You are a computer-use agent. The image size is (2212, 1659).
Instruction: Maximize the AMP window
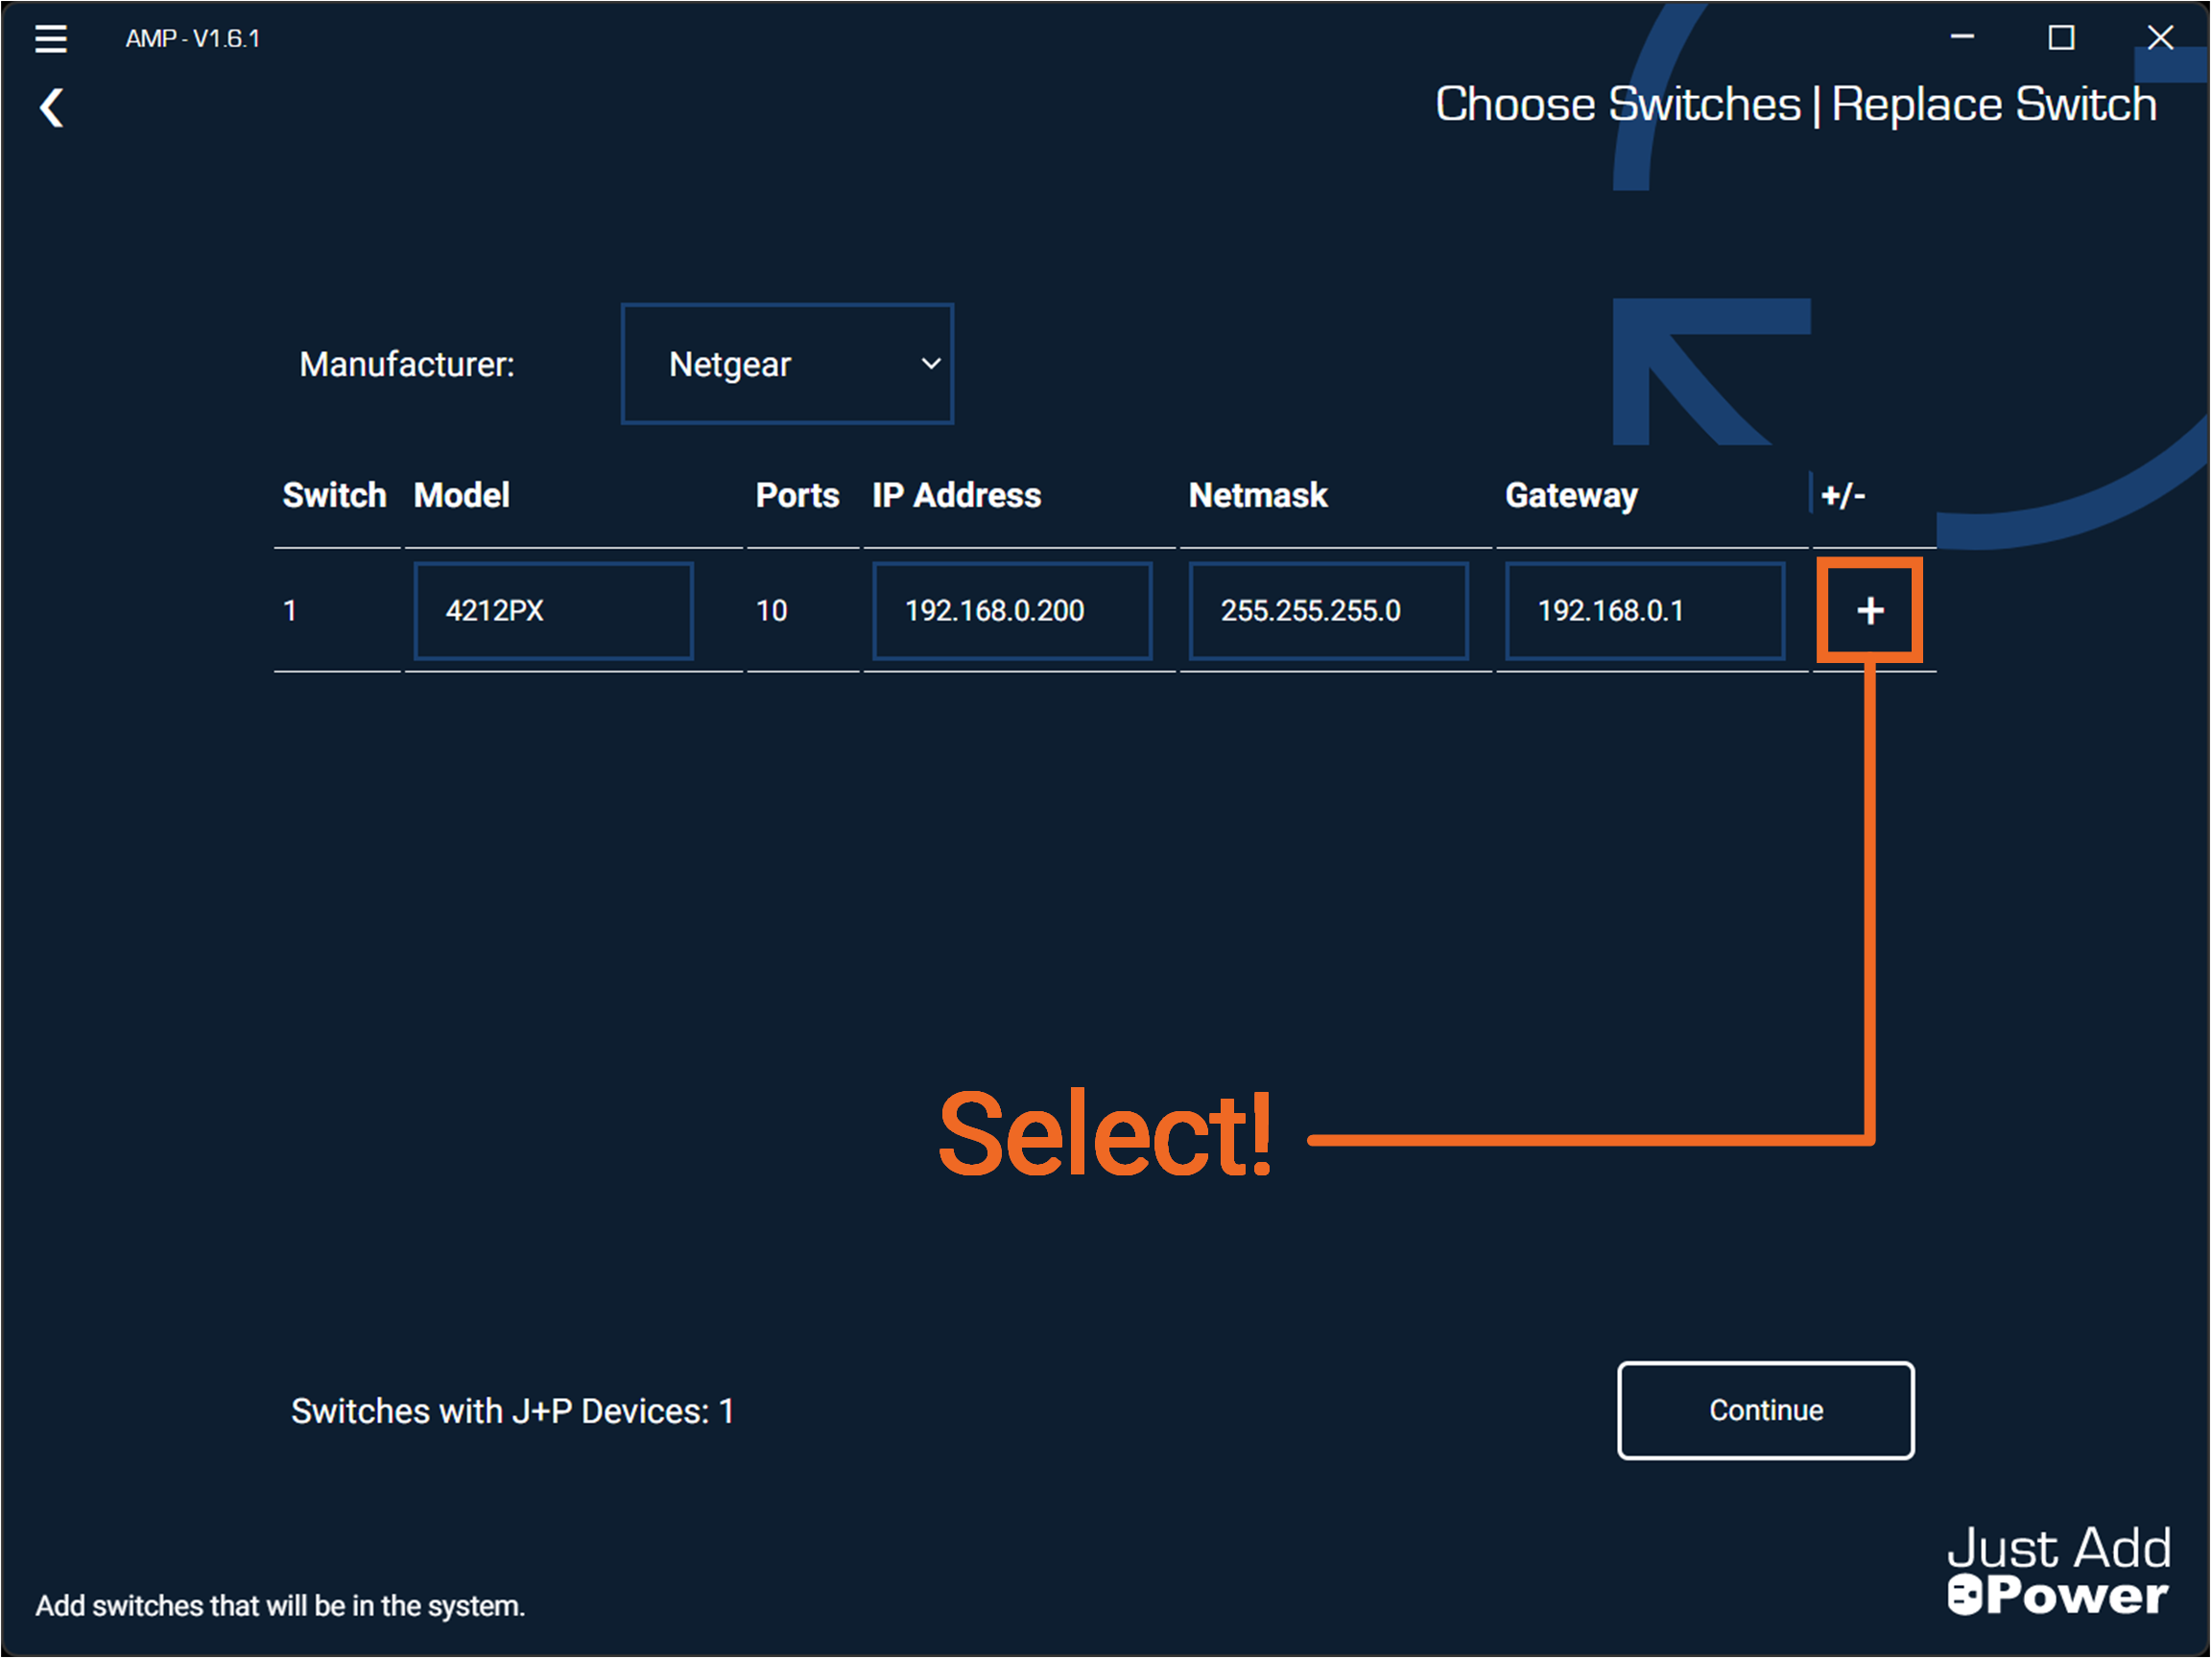[2060, 38]
